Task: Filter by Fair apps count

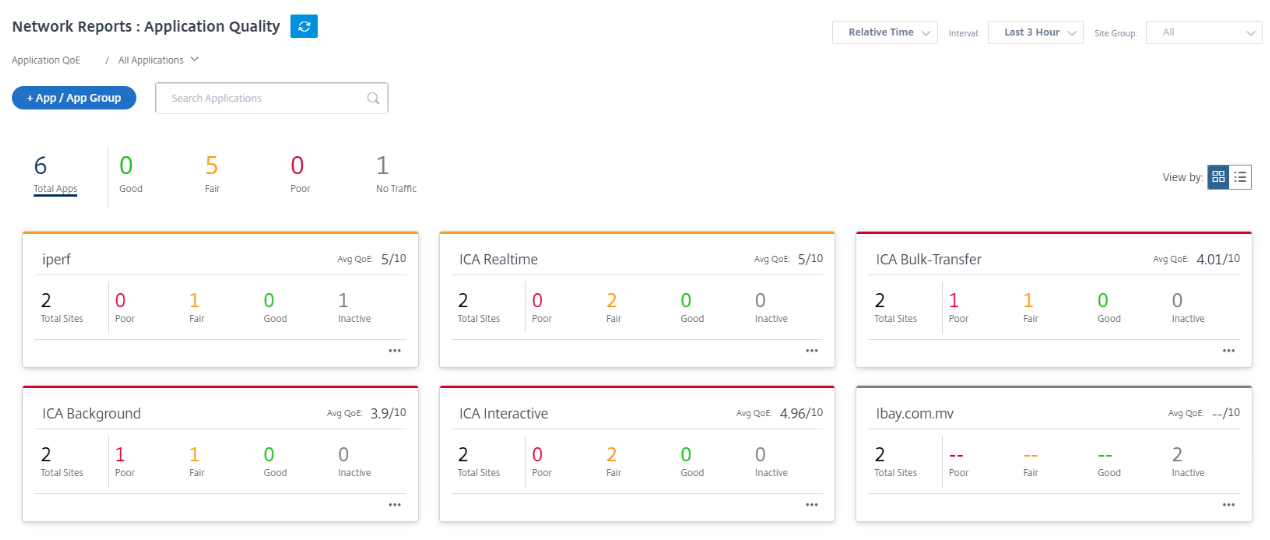Action: point(213,173)
